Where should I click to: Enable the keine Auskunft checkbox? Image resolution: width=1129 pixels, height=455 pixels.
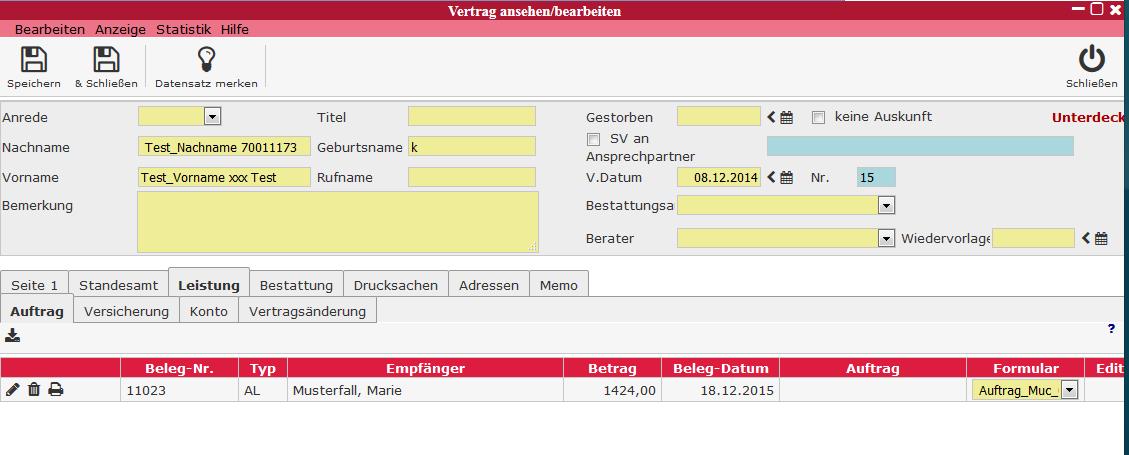pyautogui.click(x=819, y=117)
